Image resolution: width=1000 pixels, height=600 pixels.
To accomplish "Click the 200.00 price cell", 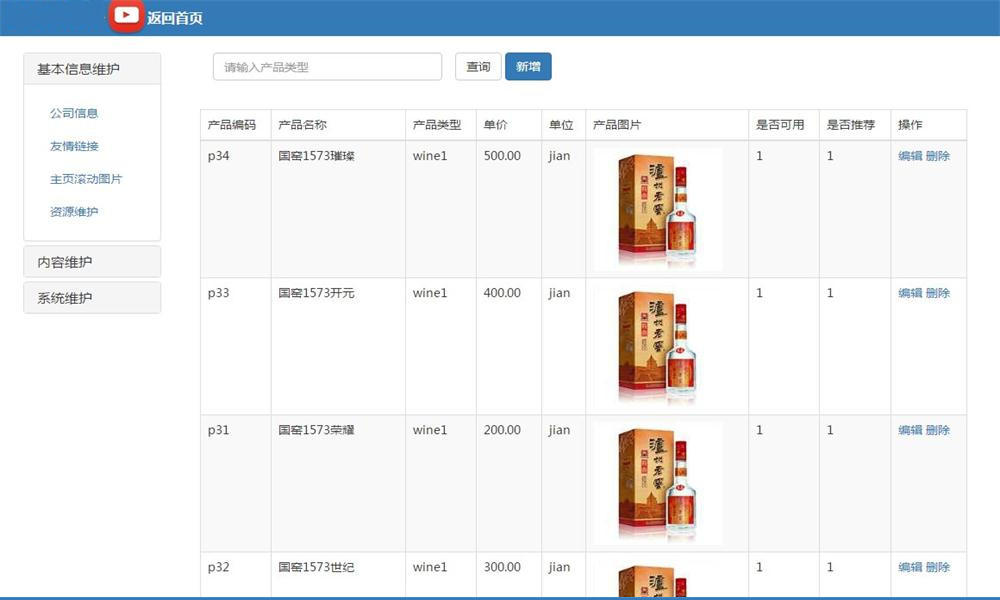I will pyautogui.click(x=509, y=483).
